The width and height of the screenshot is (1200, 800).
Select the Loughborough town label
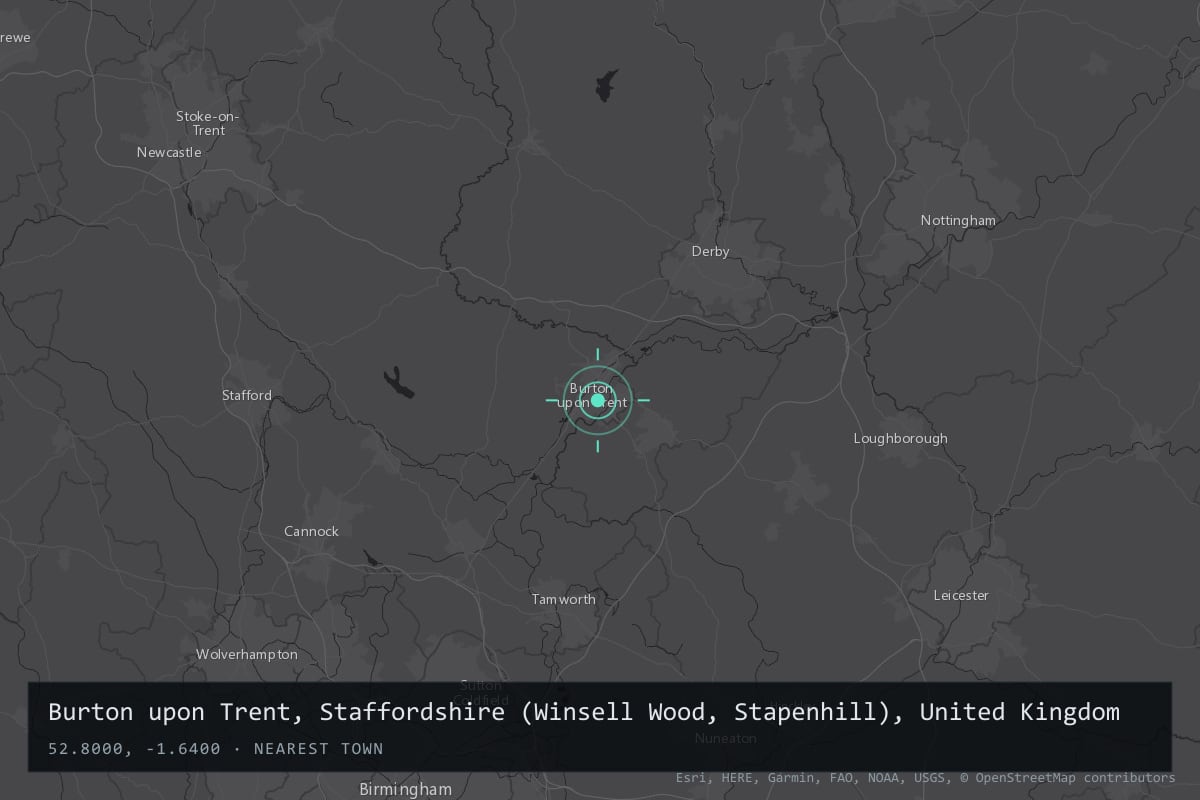point(900,438)
